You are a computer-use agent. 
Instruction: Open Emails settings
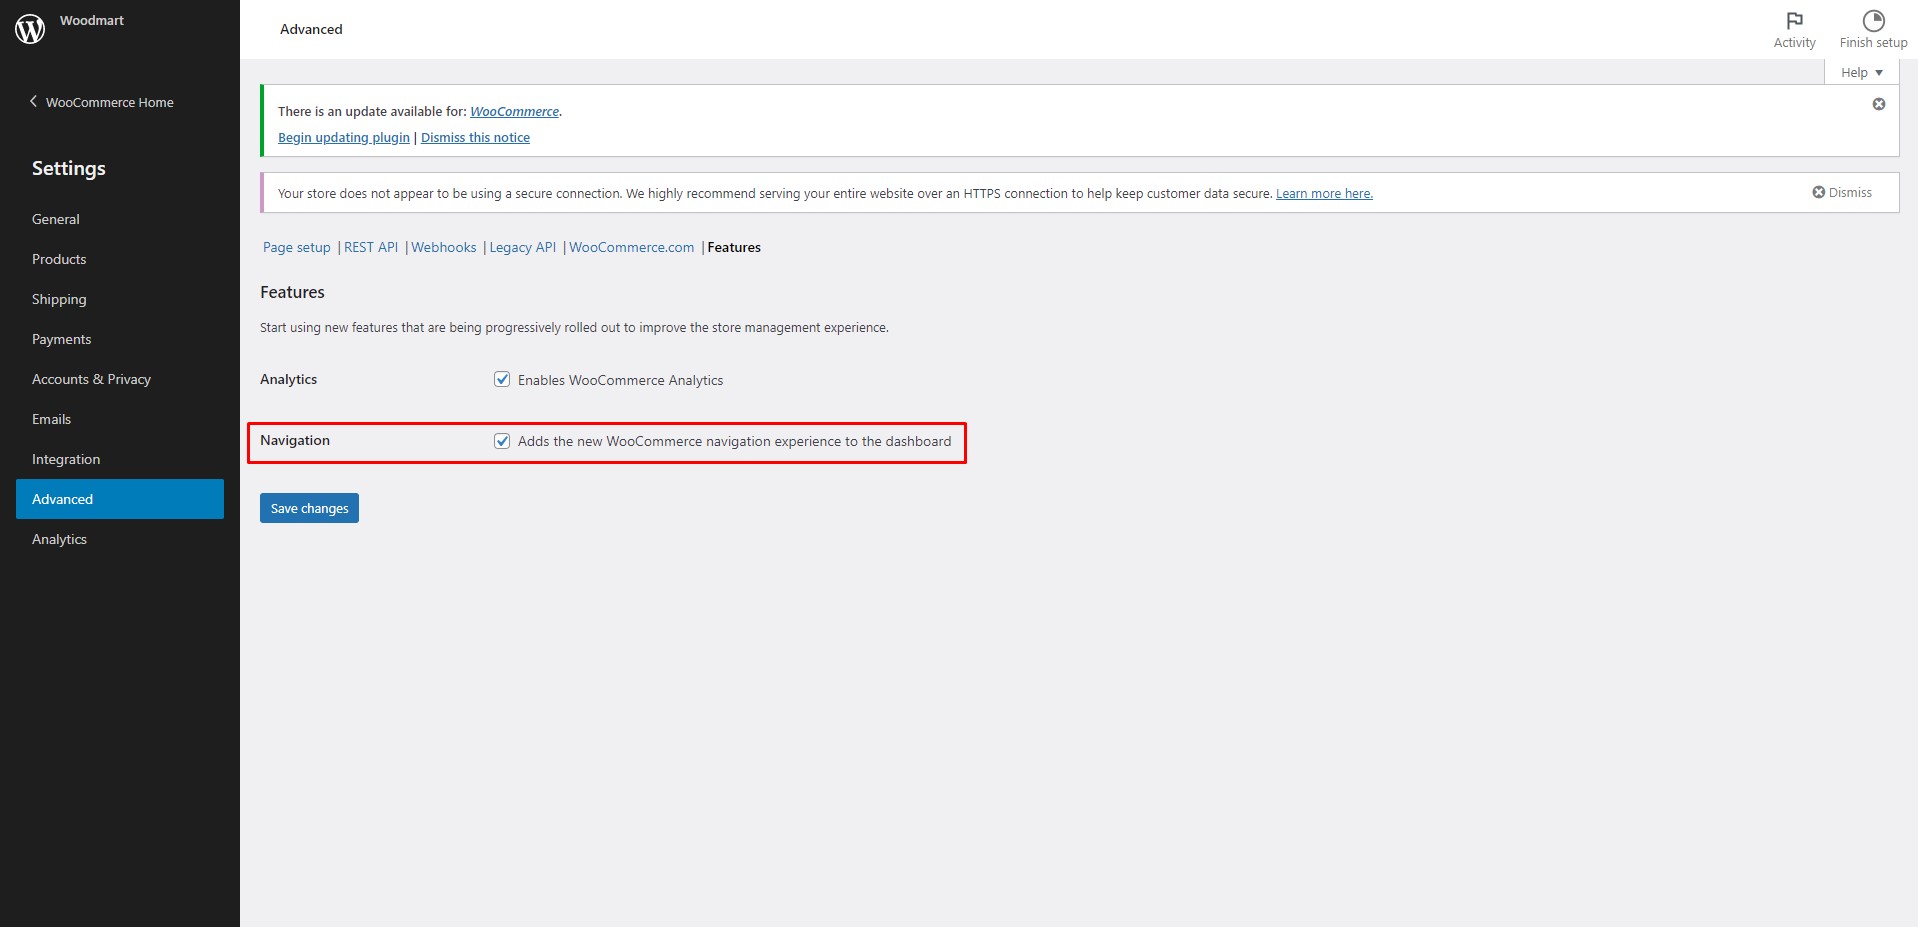(51, 419)
